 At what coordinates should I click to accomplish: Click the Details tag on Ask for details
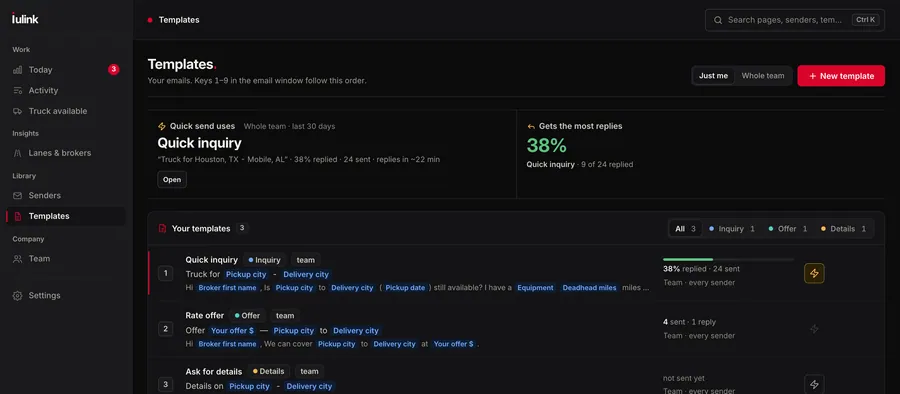tap(270, 371)
